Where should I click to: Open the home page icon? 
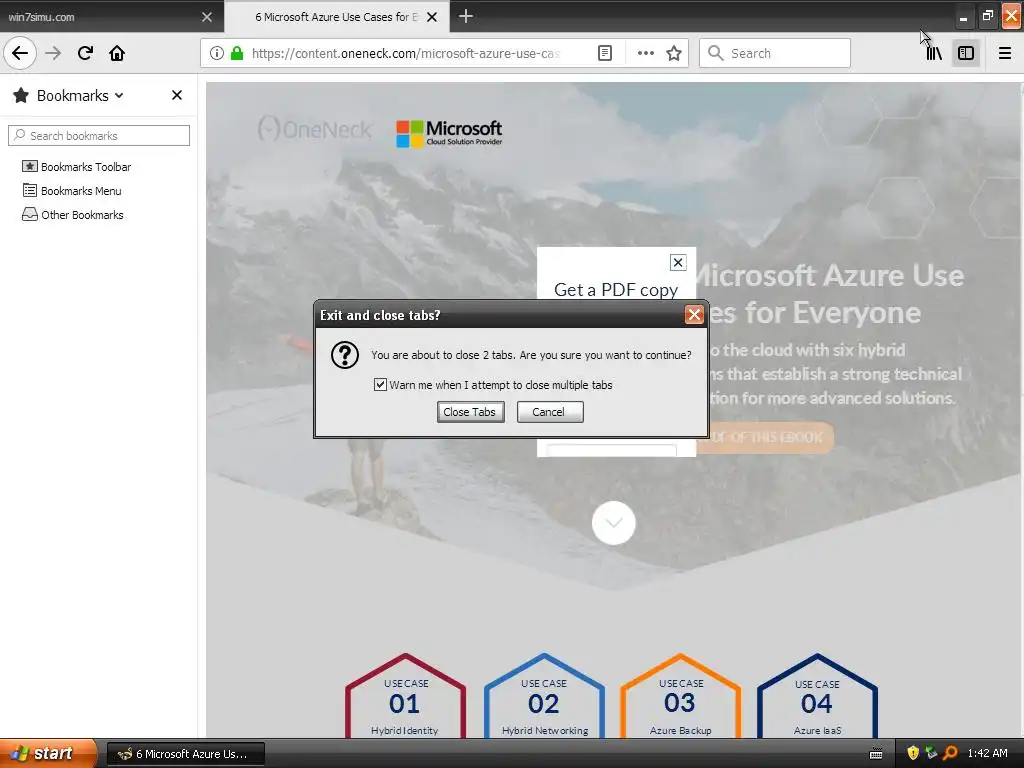click(x=117, y=54)
